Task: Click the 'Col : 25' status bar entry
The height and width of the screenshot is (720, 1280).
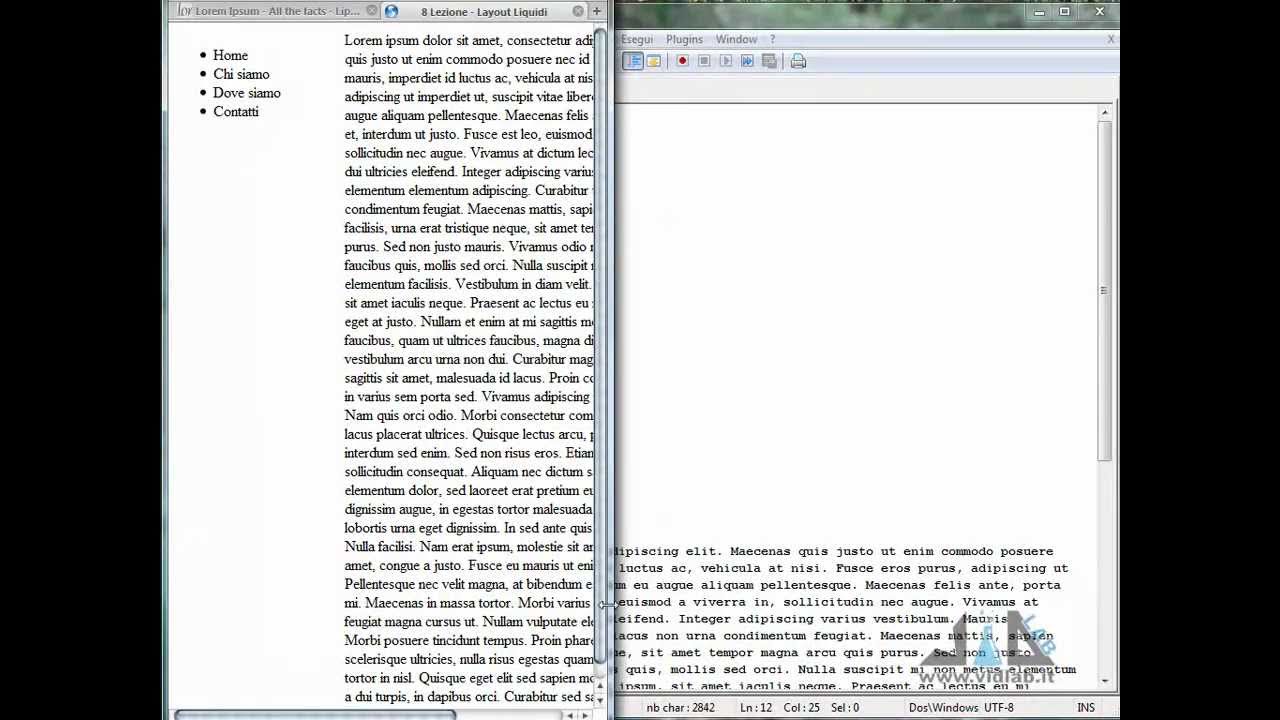Action: click(x=800, y=708)
